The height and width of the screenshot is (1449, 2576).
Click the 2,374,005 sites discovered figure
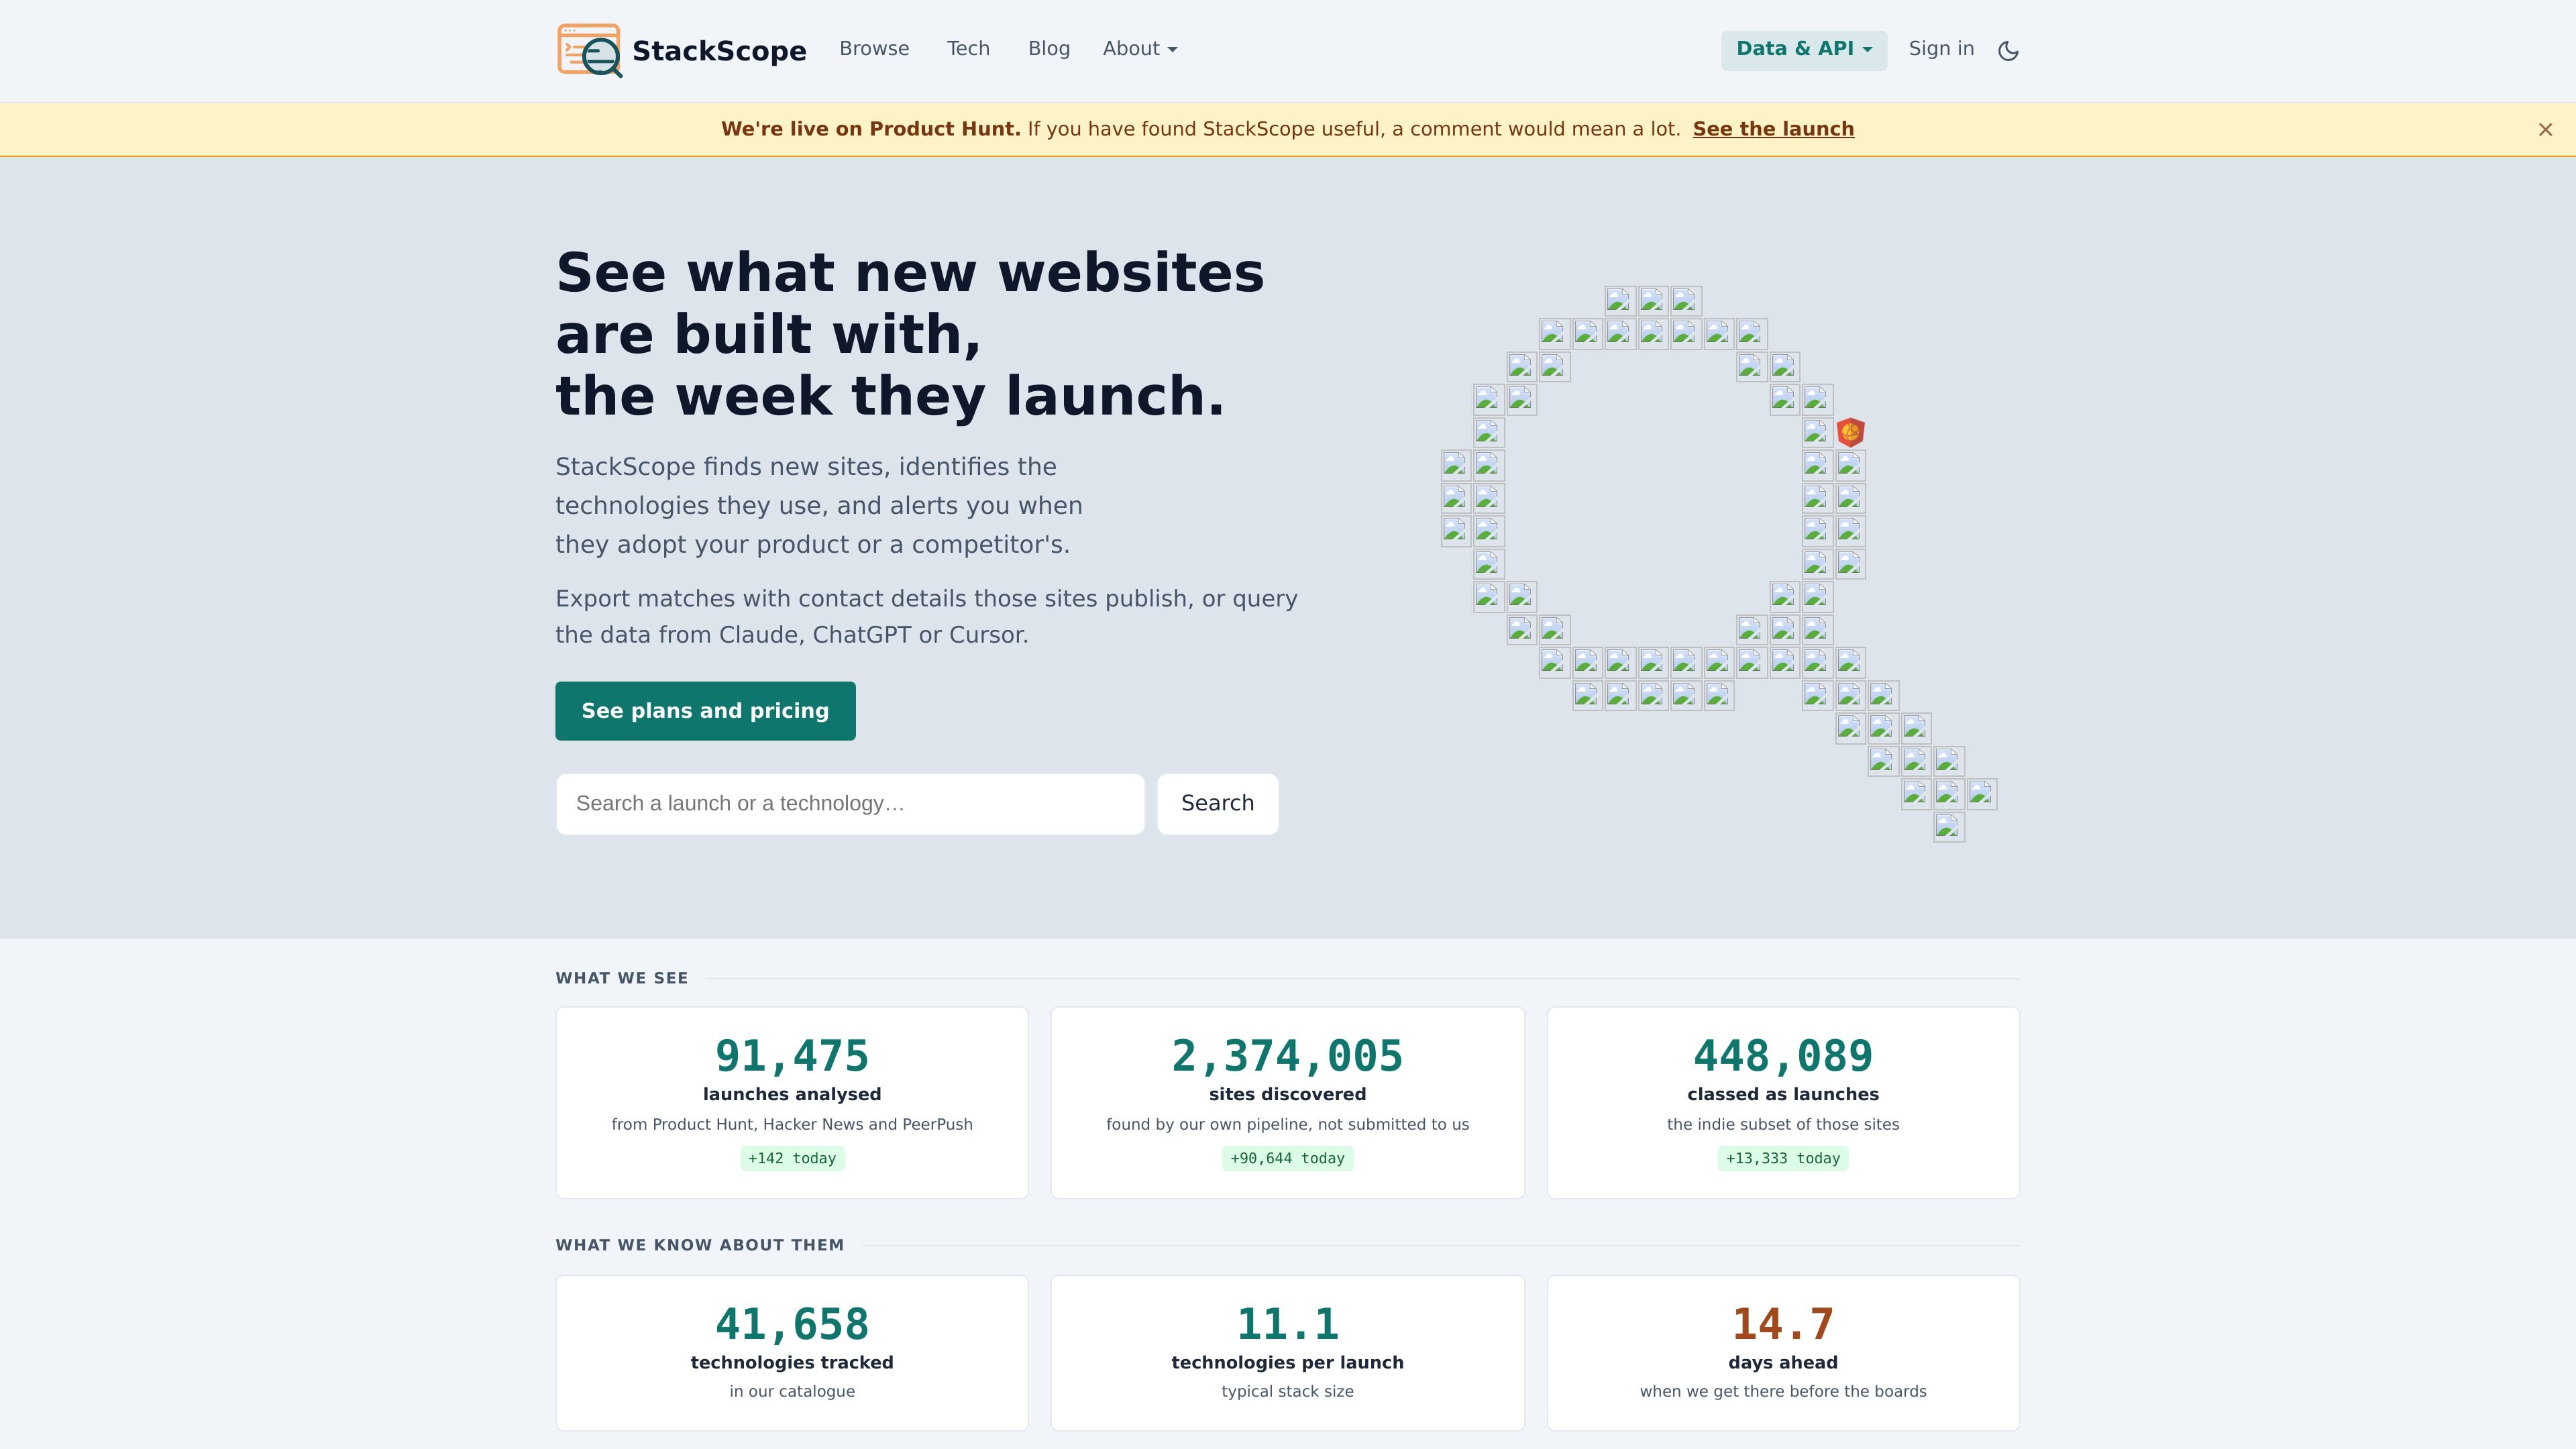pyautogui.click(x=1287, y=1056)
